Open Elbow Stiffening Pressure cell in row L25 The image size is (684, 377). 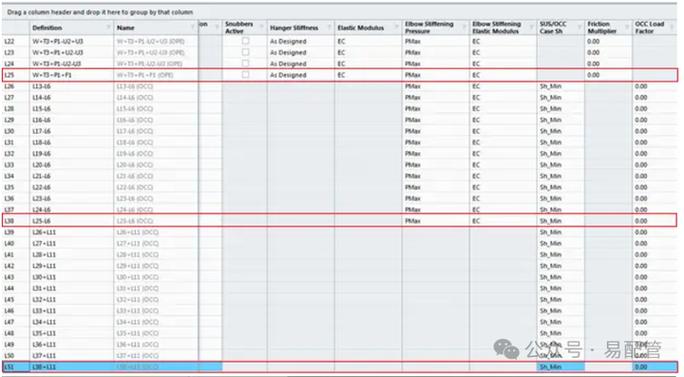point(436,75)
